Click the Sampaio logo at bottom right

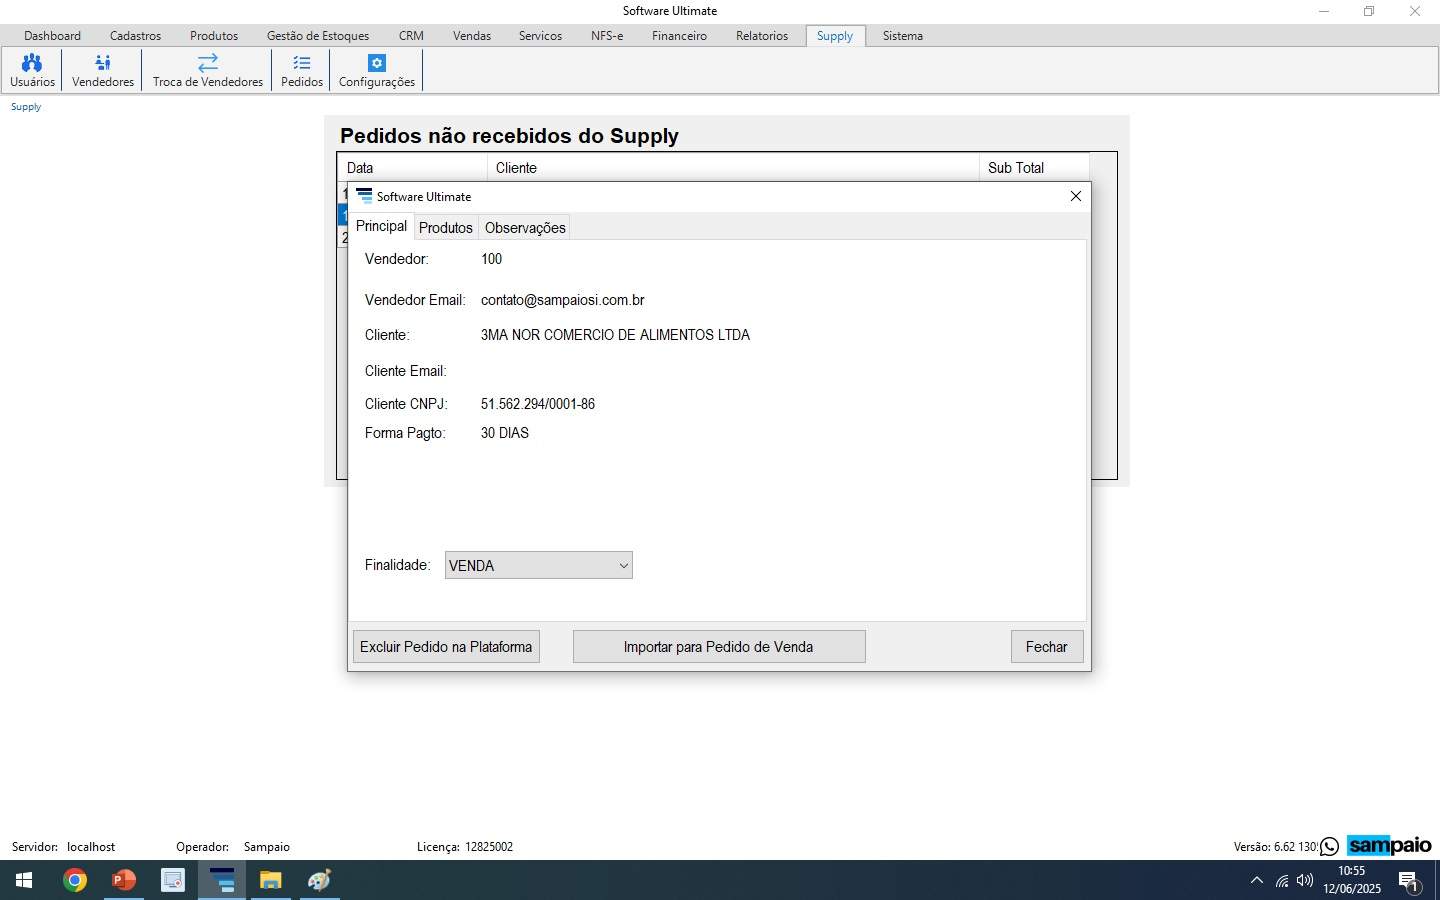(x=1390, y=846)
